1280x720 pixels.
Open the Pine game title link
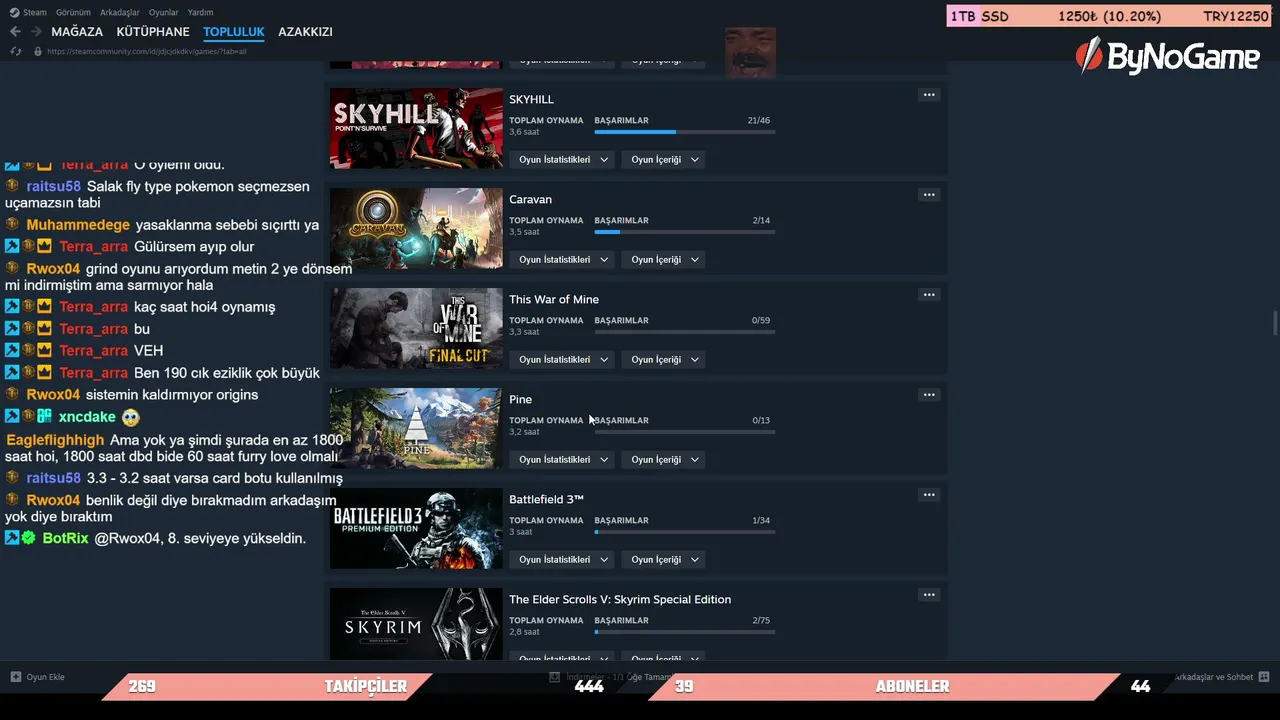520,400
